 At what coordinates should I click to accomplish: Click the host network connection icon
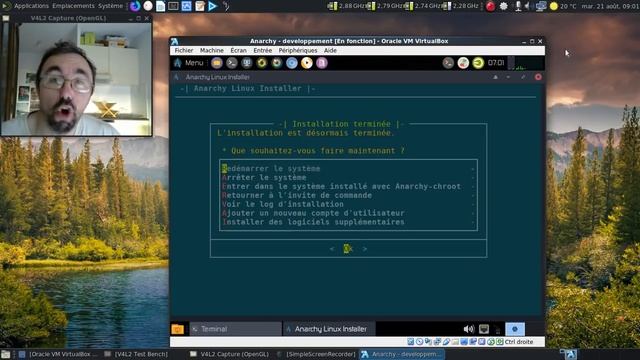(541, 6)
